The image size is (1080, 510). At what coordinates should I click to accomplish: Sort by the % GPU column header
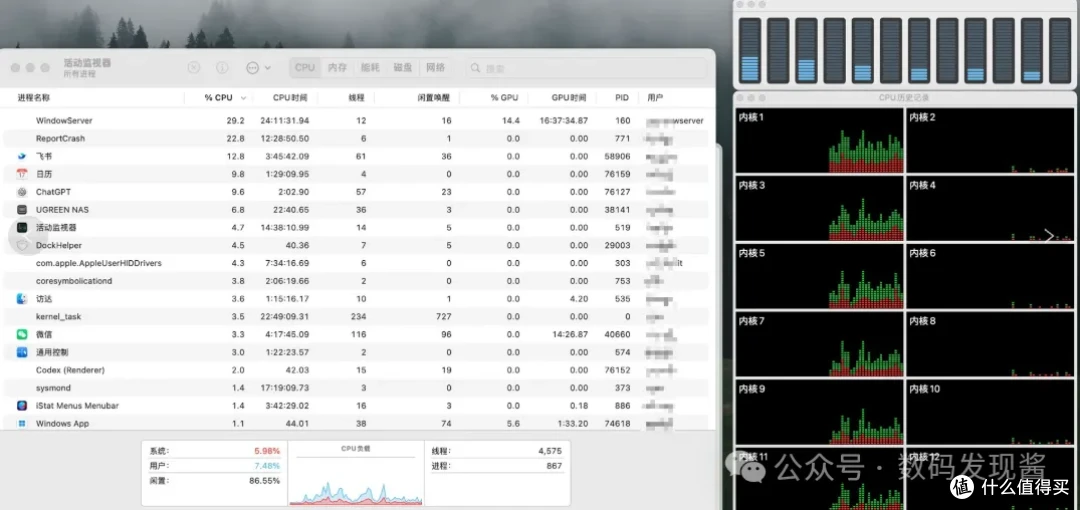pyautogui.click(x=504, y=98)
